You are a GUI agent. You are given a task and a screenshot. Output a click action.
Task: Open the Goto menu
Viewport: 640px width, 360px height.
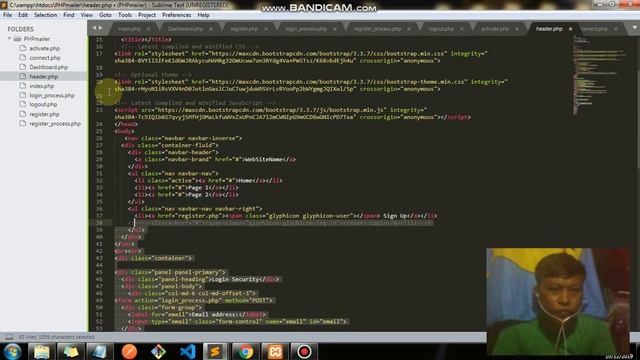point(105,15)
